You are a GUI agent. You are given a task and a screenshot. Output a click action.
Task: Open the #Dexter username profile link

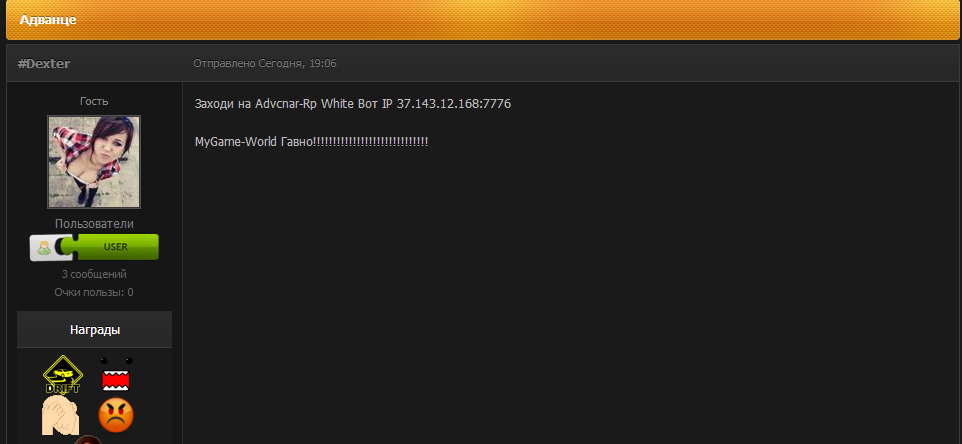[44, 64]
